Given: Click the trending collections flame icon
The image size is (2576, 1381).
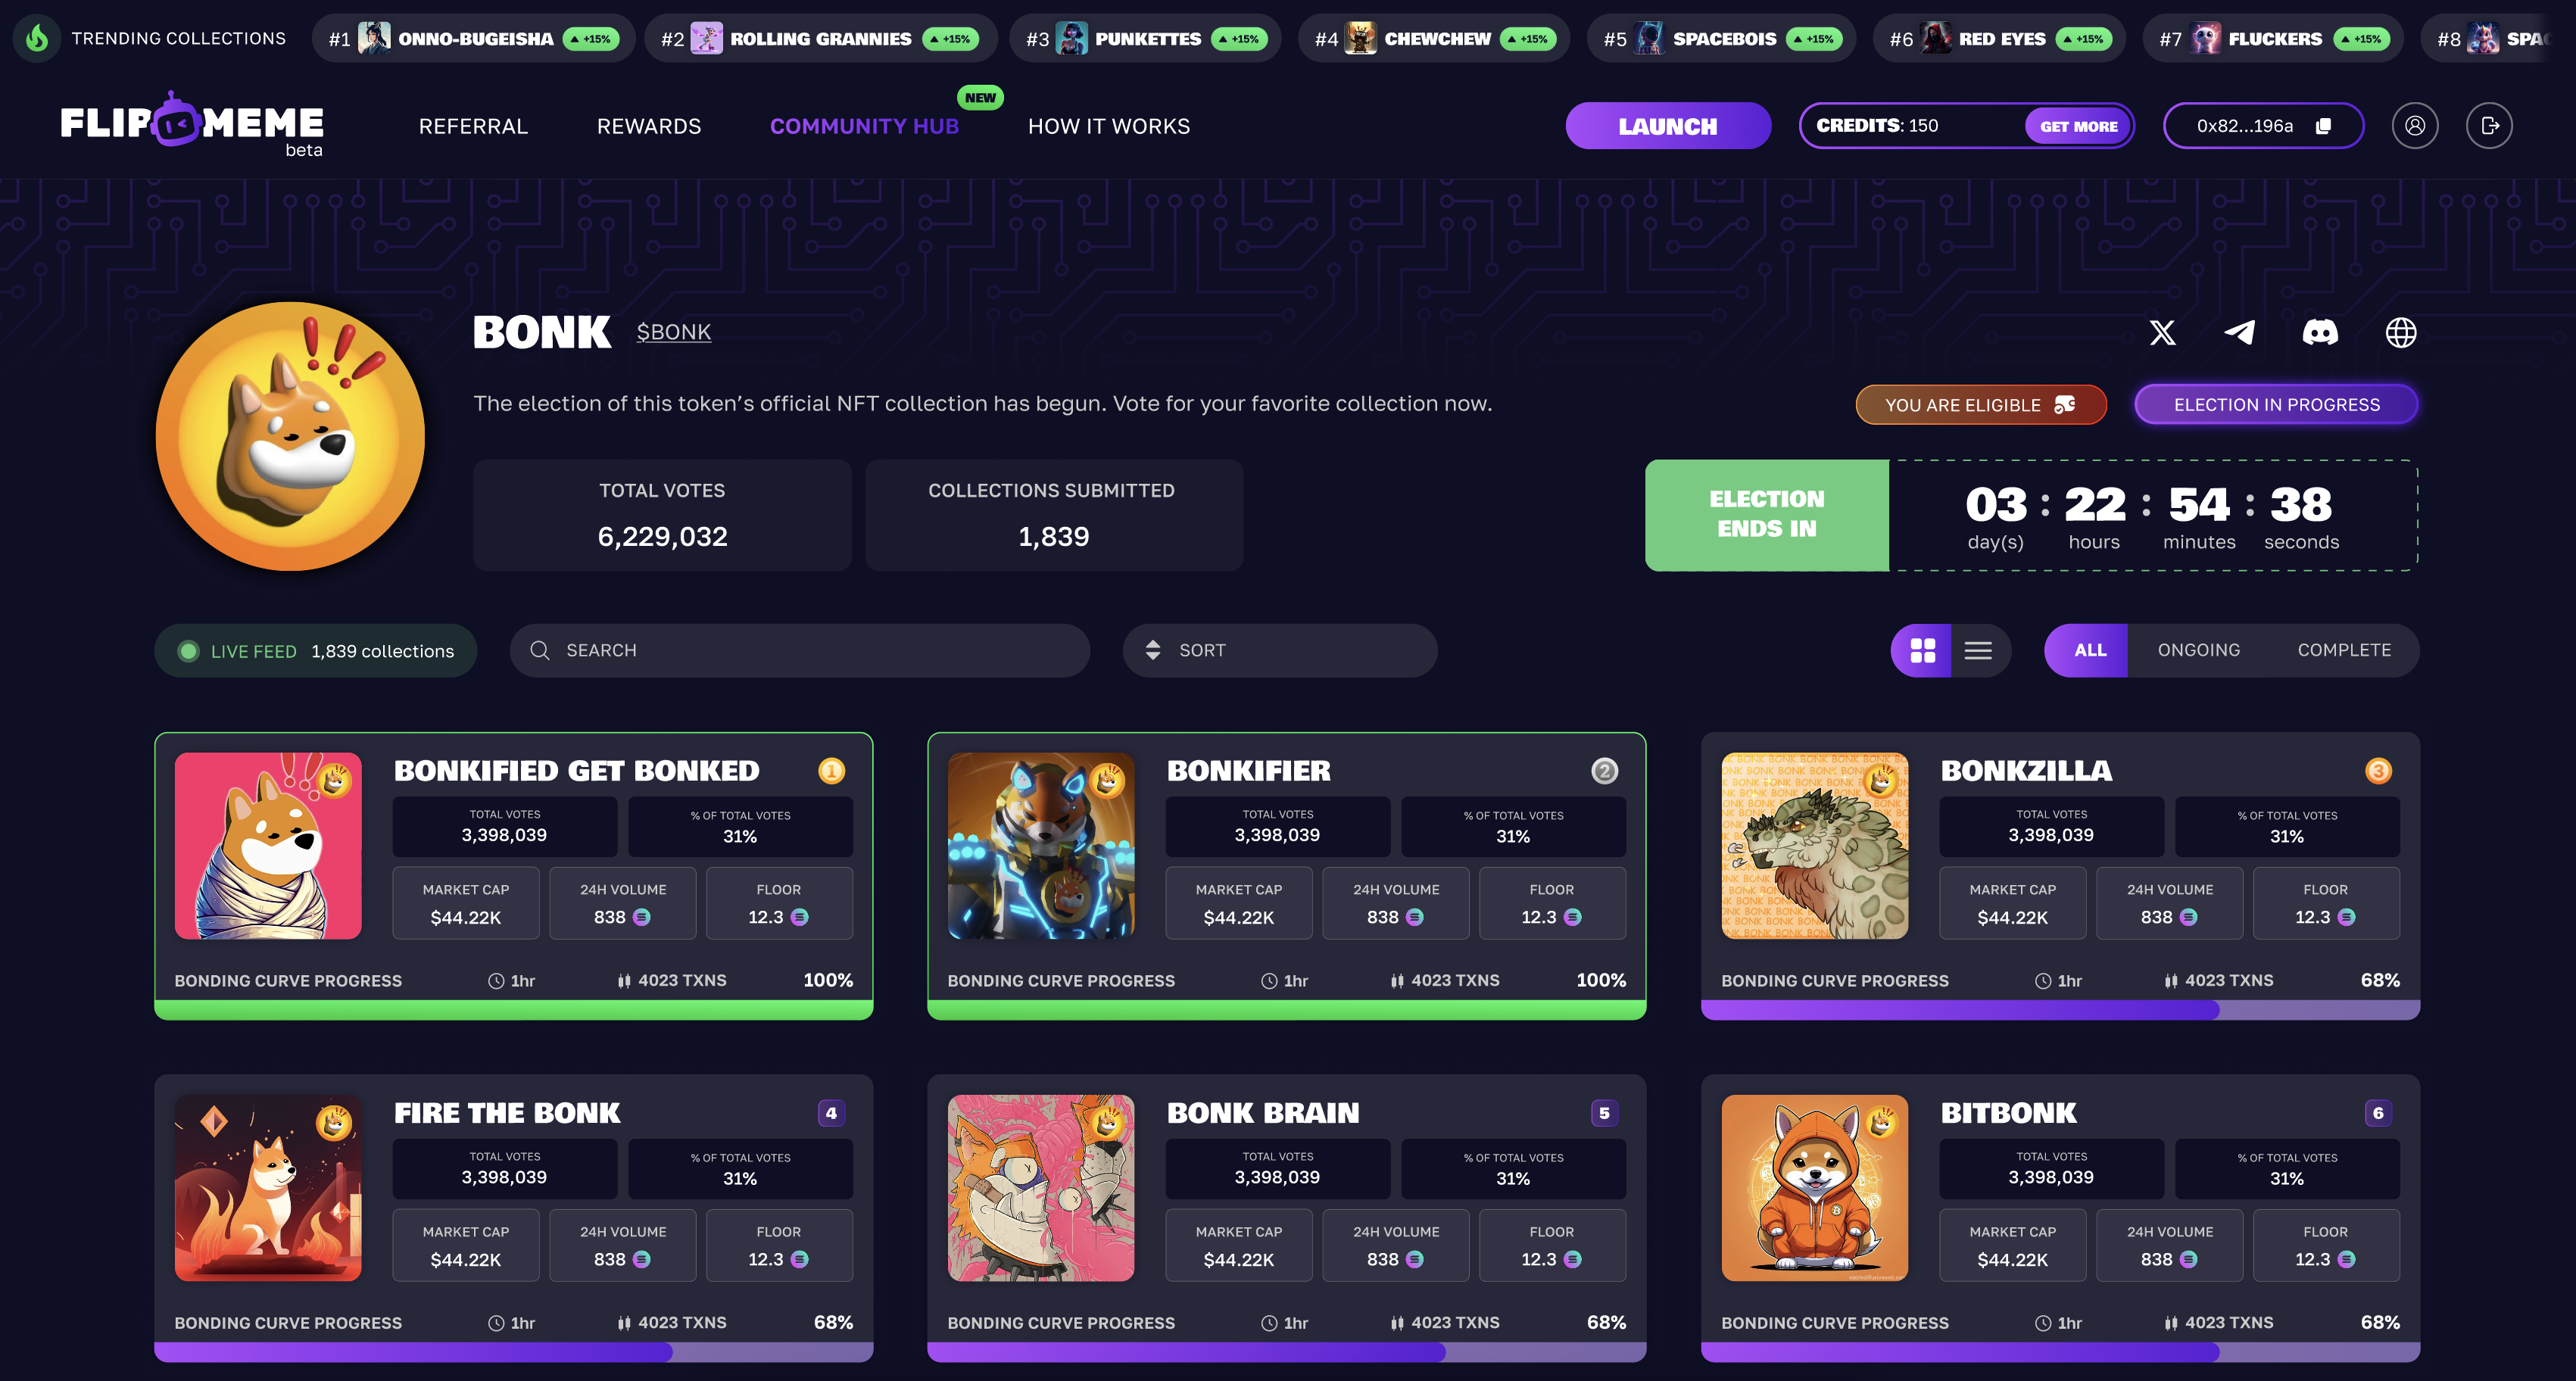Looking at the screenshot, I should point(37,38).
